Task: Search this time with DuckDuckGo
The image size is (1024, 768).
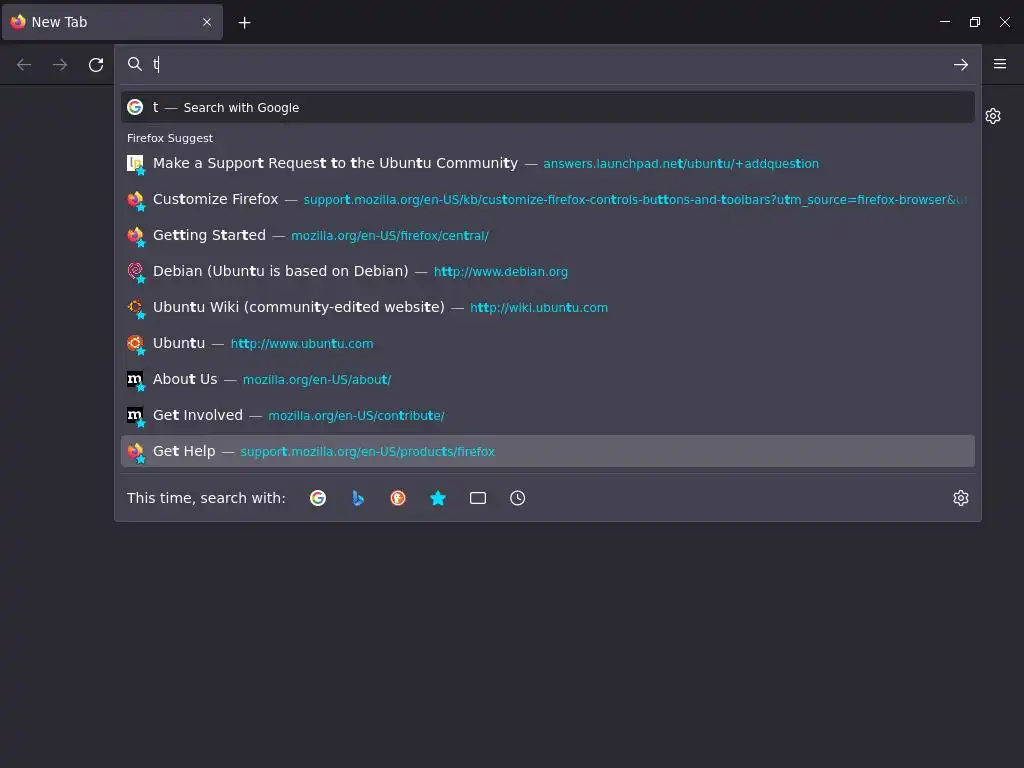Action: coord(398,498)
